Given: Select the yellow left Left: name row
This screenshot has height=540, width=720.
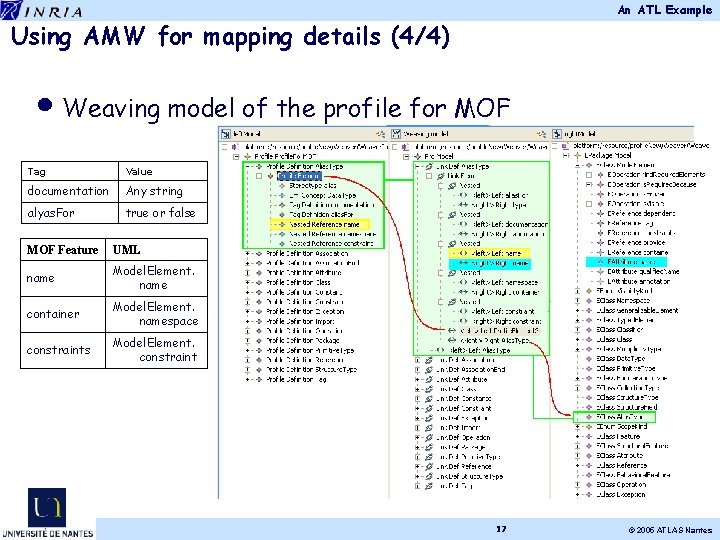Looking at the screenshot, I should click(489, 253).
